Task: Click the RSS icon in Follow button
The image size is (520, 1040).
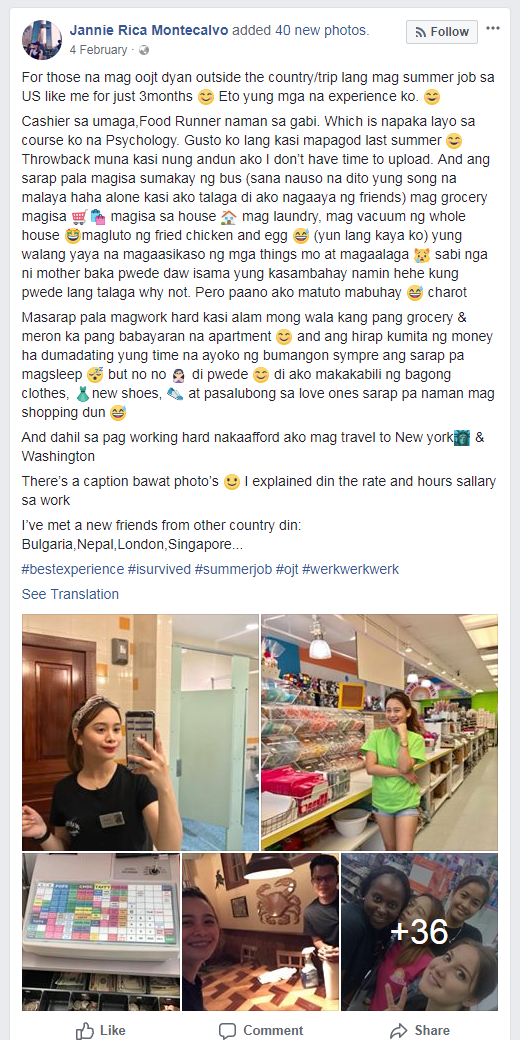Action: click(421, 32)
